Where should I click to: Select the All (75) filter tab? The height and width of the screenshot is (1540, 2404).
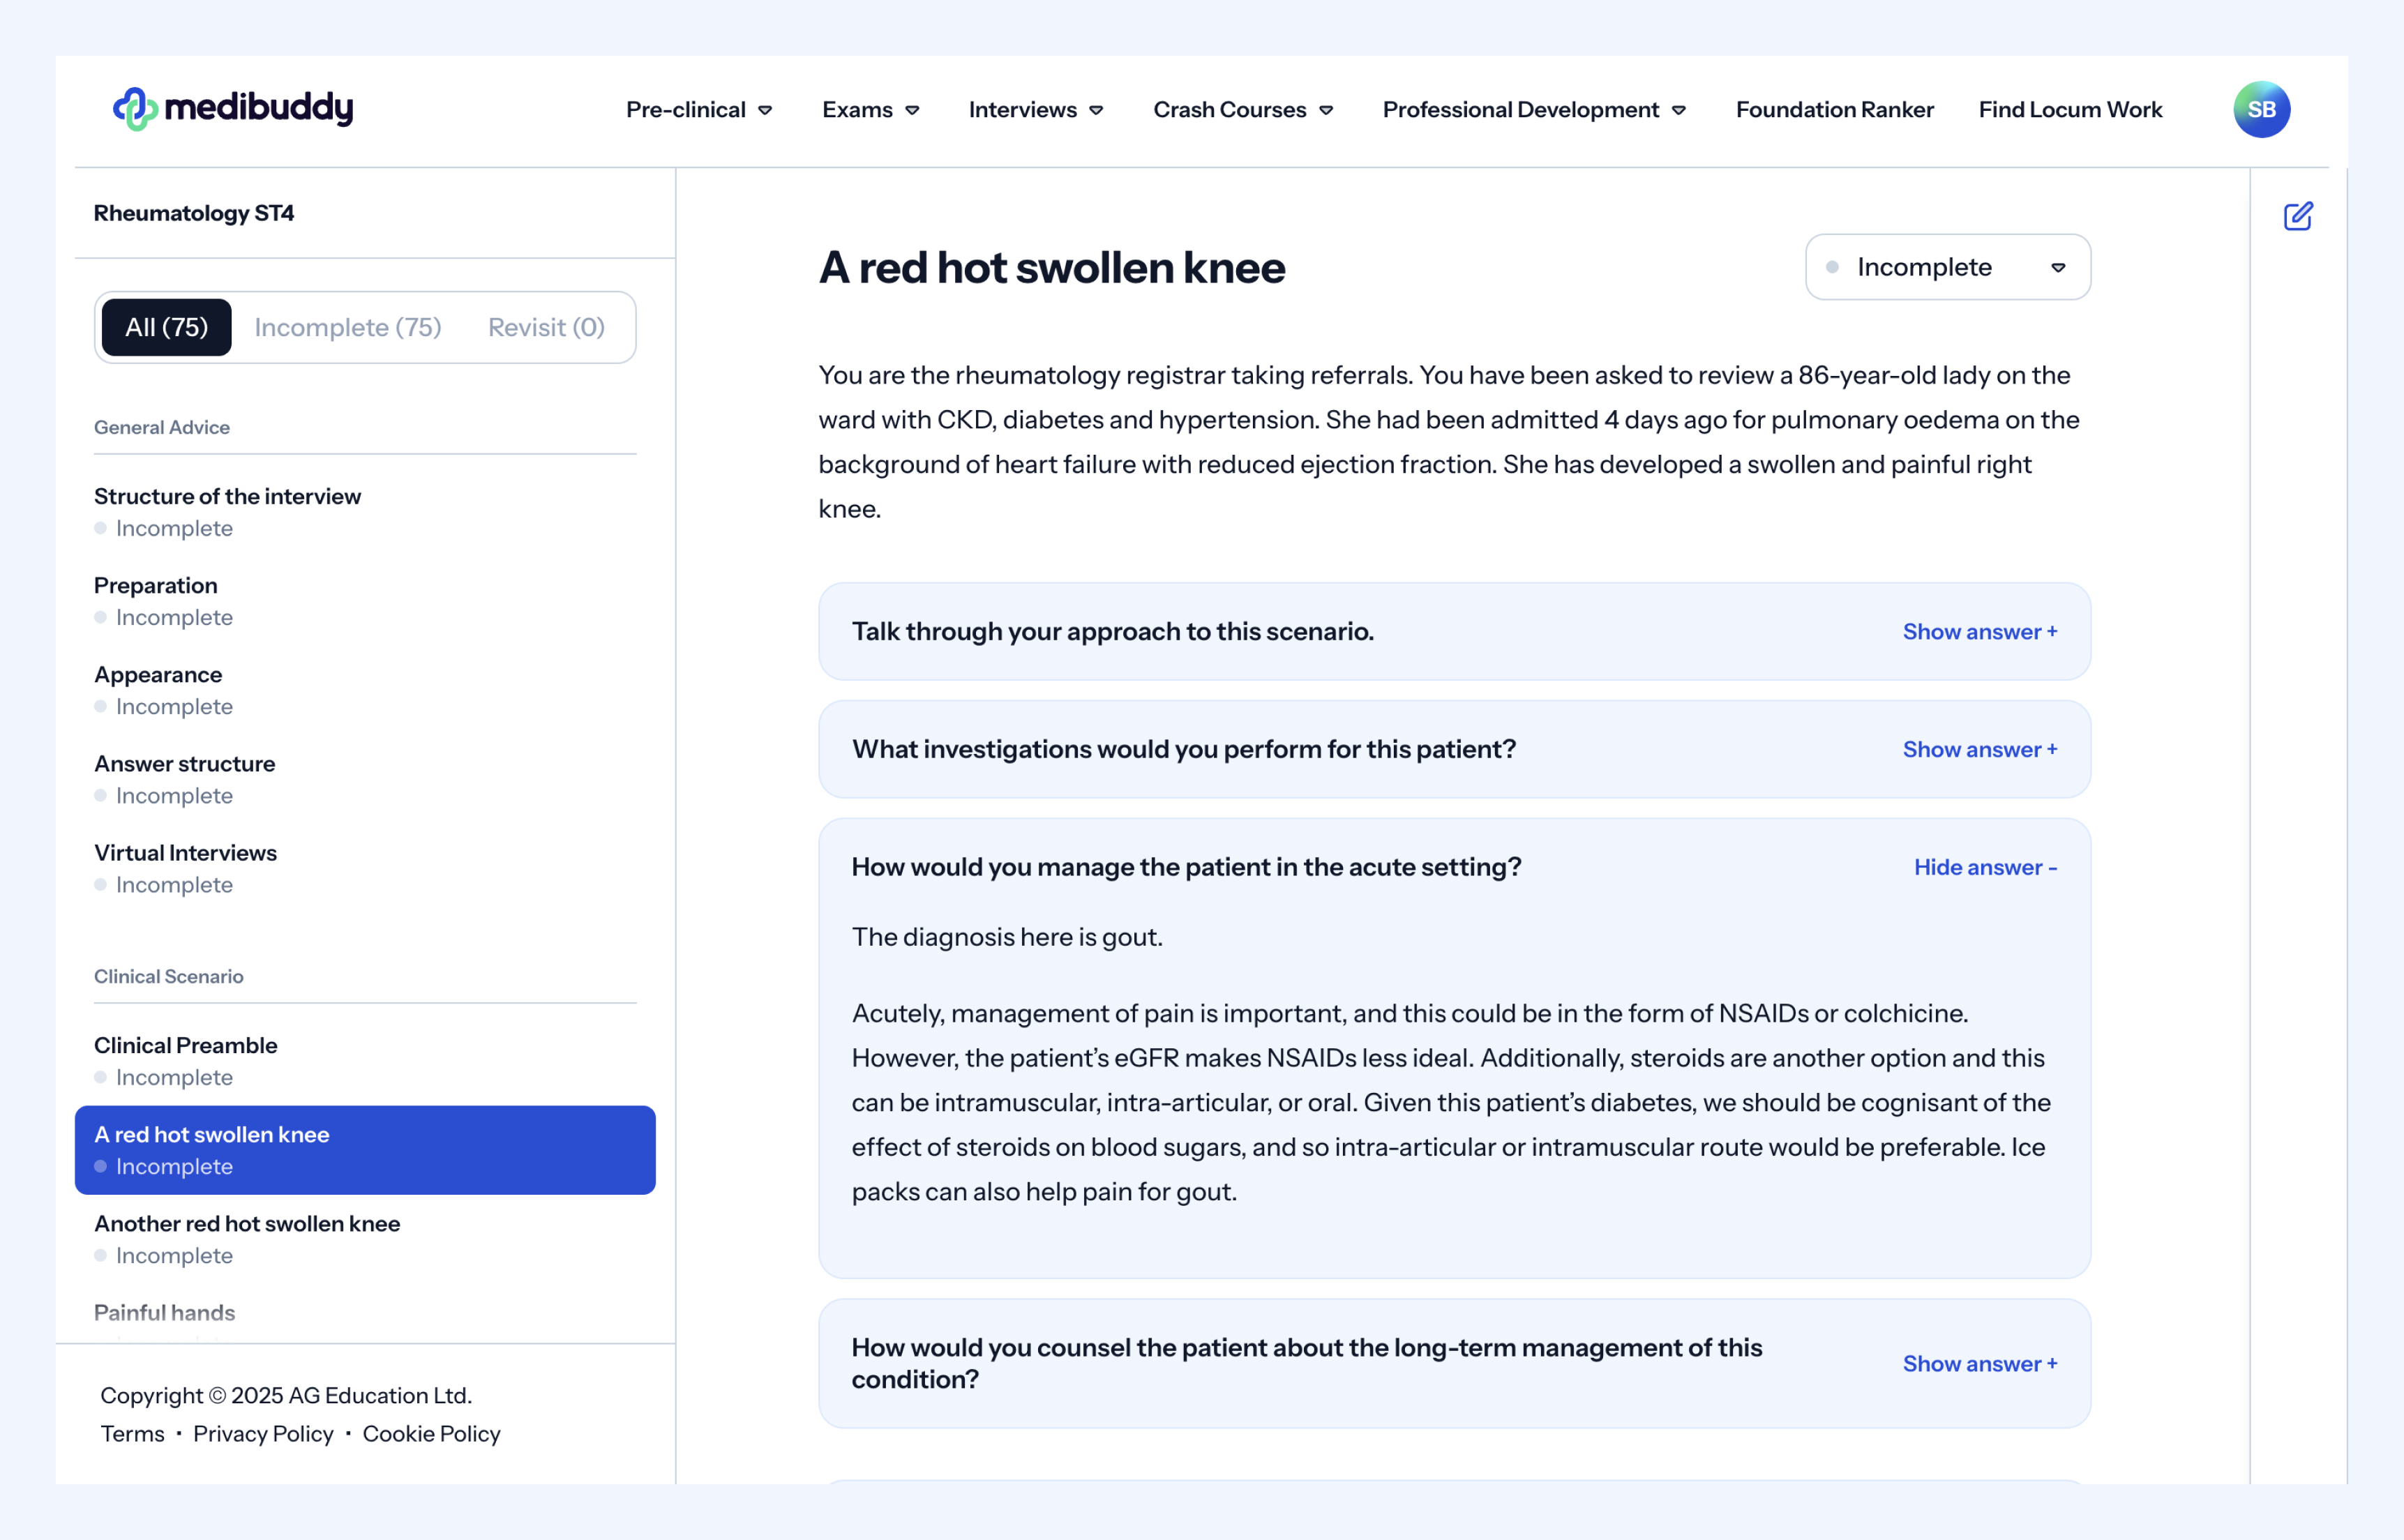coord(167,327)
